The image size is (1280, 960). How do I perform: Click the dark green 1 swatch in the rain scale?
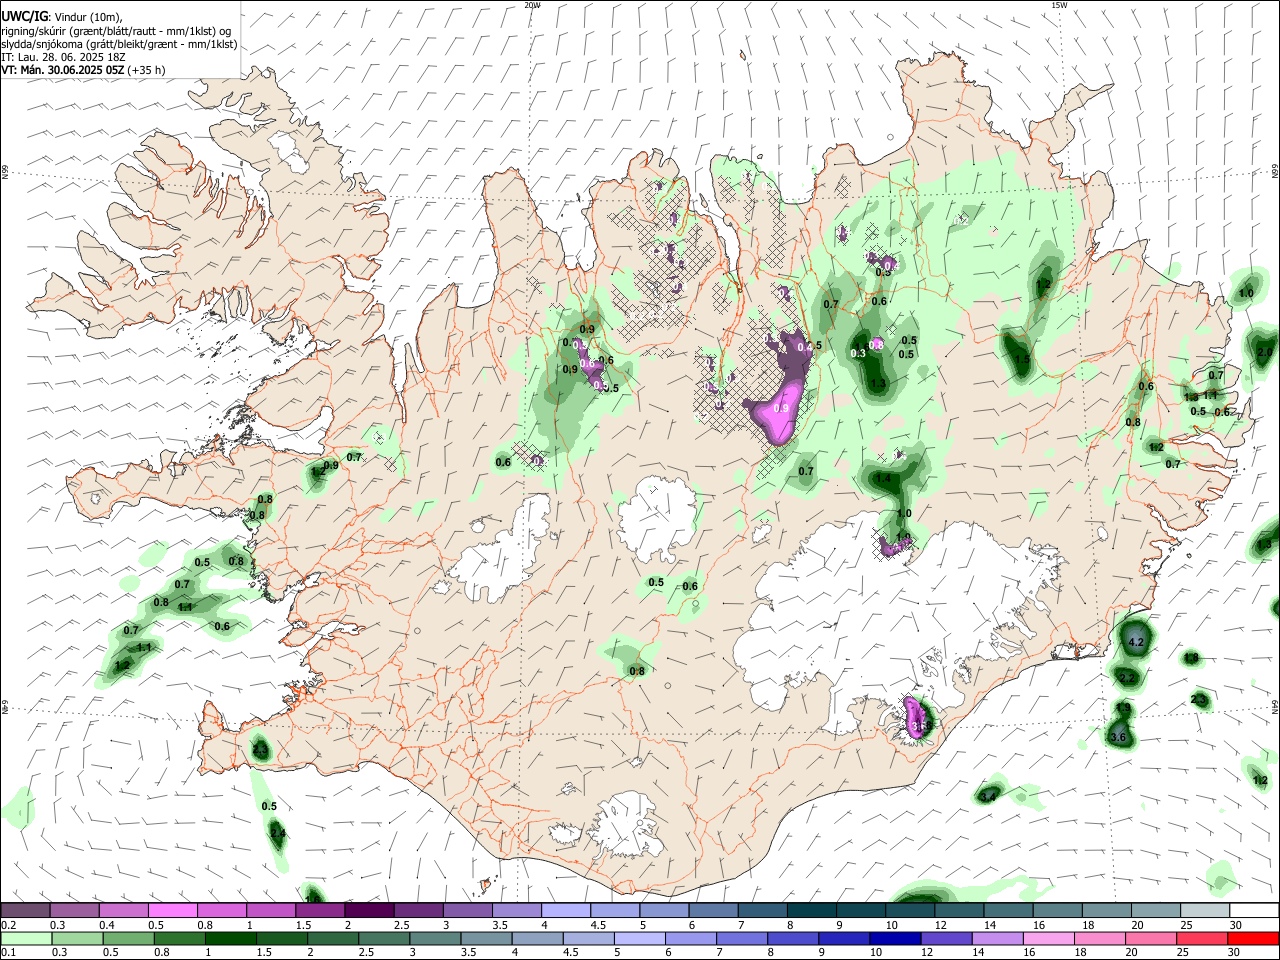tap(231, 938)
